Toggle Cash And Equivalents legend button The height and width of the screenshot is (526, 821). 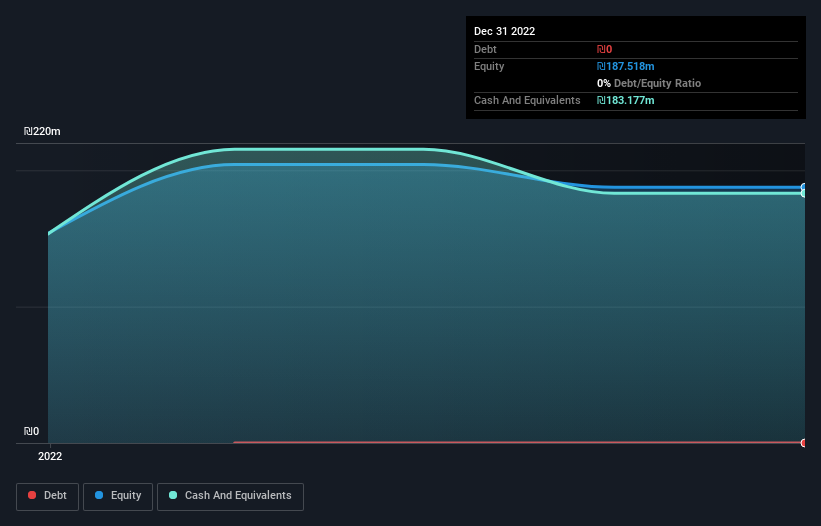click(230, 496)
